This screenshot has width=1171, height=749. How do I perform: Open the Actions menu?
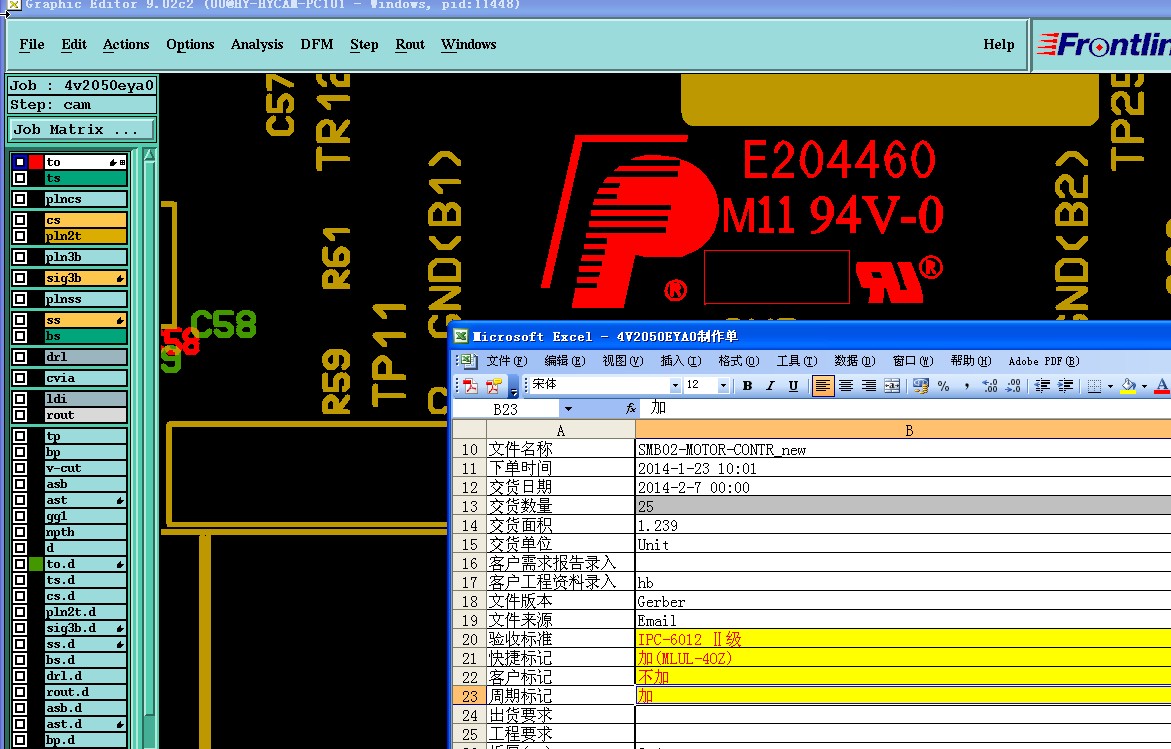[125, 45]
